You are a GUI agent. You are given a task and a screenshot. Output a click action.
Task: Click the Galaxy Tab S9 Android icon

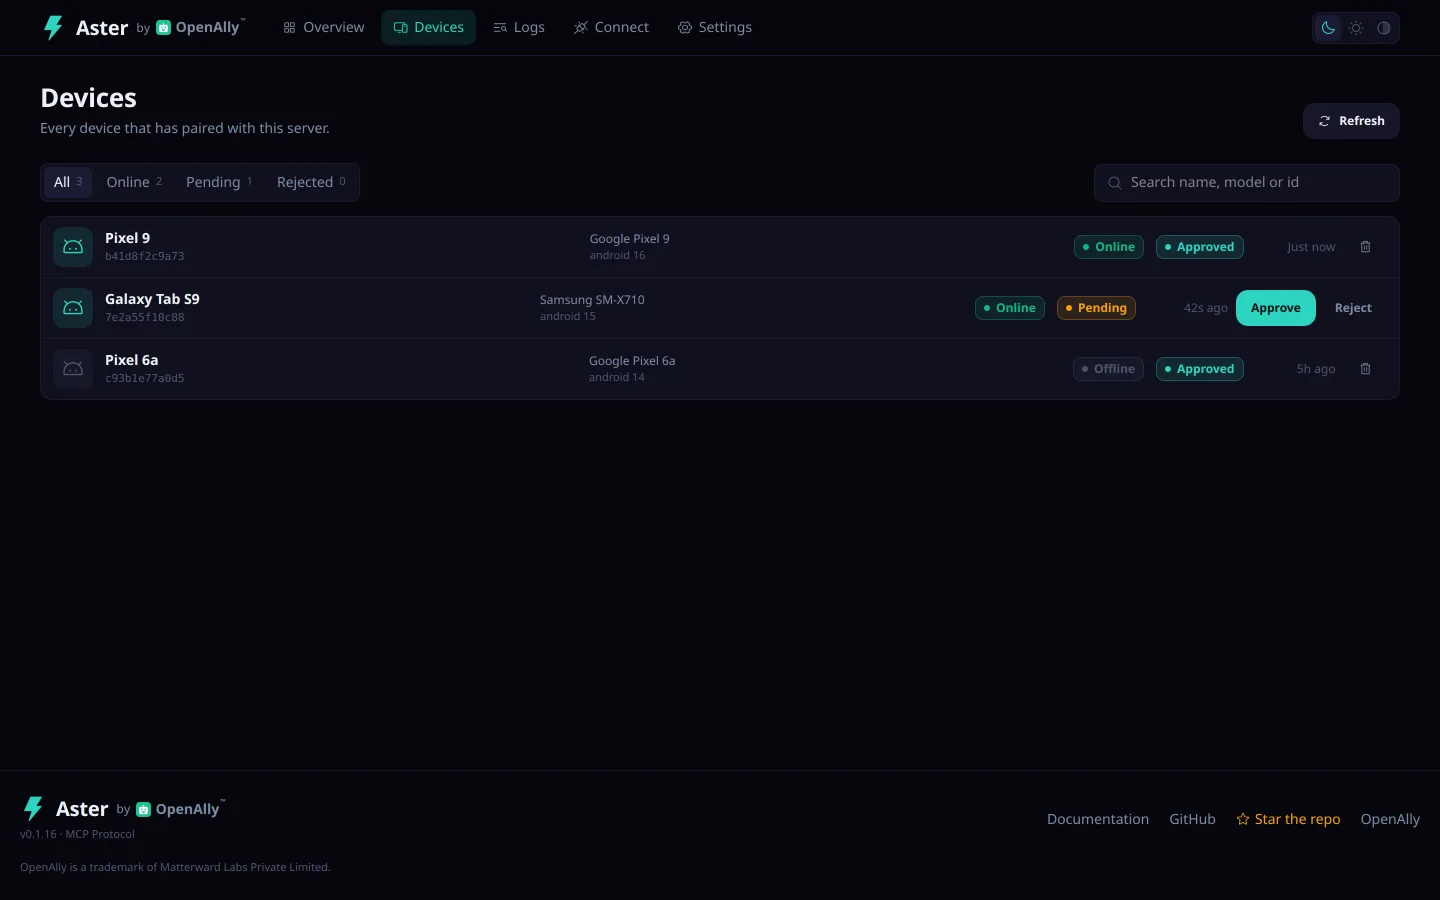pyautogui.click(x=73, y=308)
